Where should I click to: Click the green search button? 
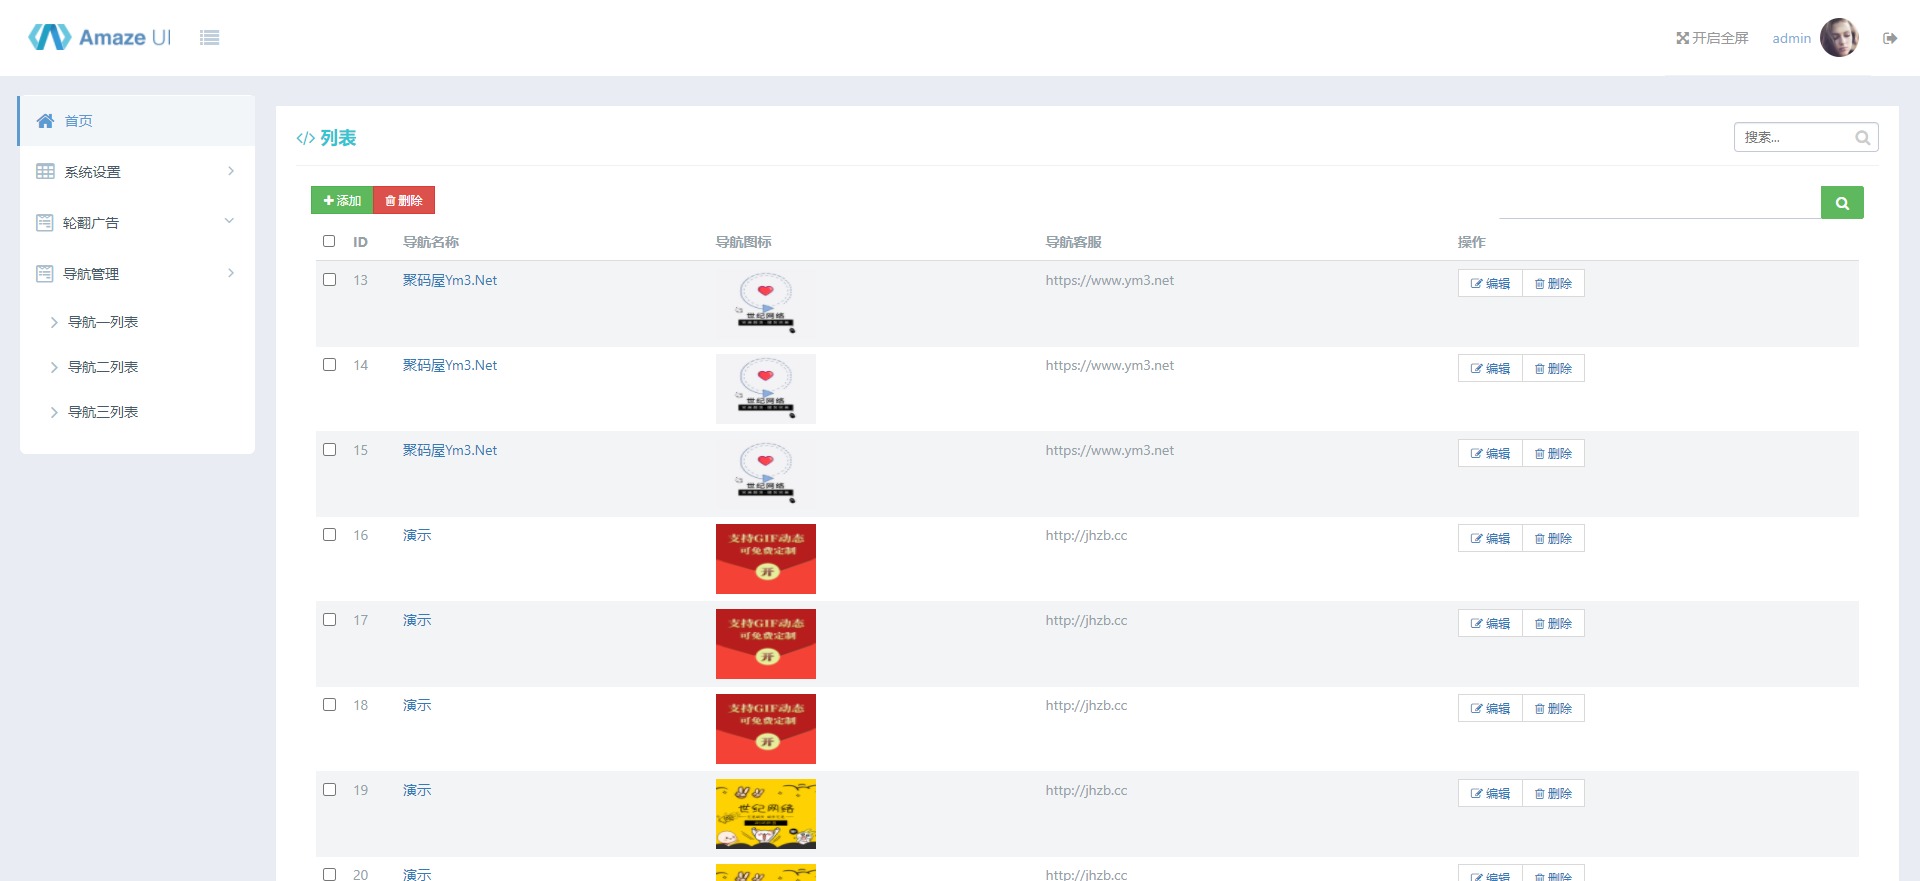[x=1842, y=202]
